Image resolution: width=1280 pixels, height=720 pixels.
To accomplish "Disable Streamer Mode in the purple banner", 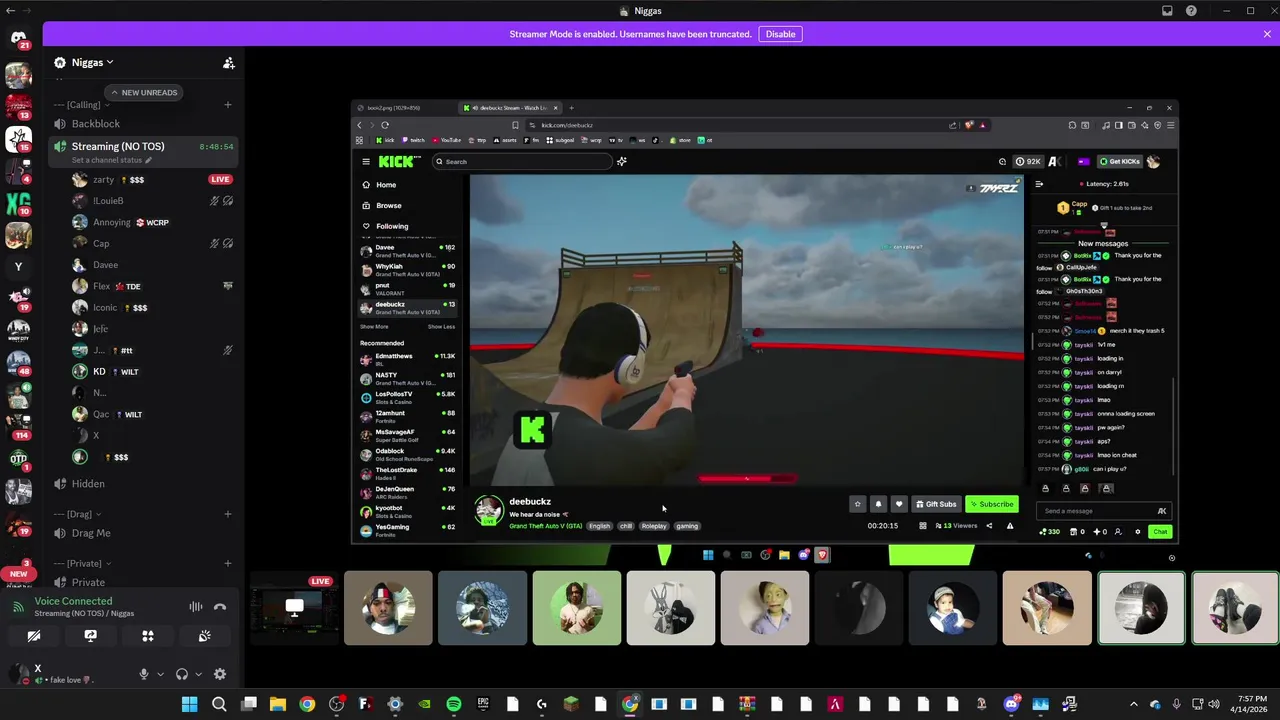I will tap(780, 34).
